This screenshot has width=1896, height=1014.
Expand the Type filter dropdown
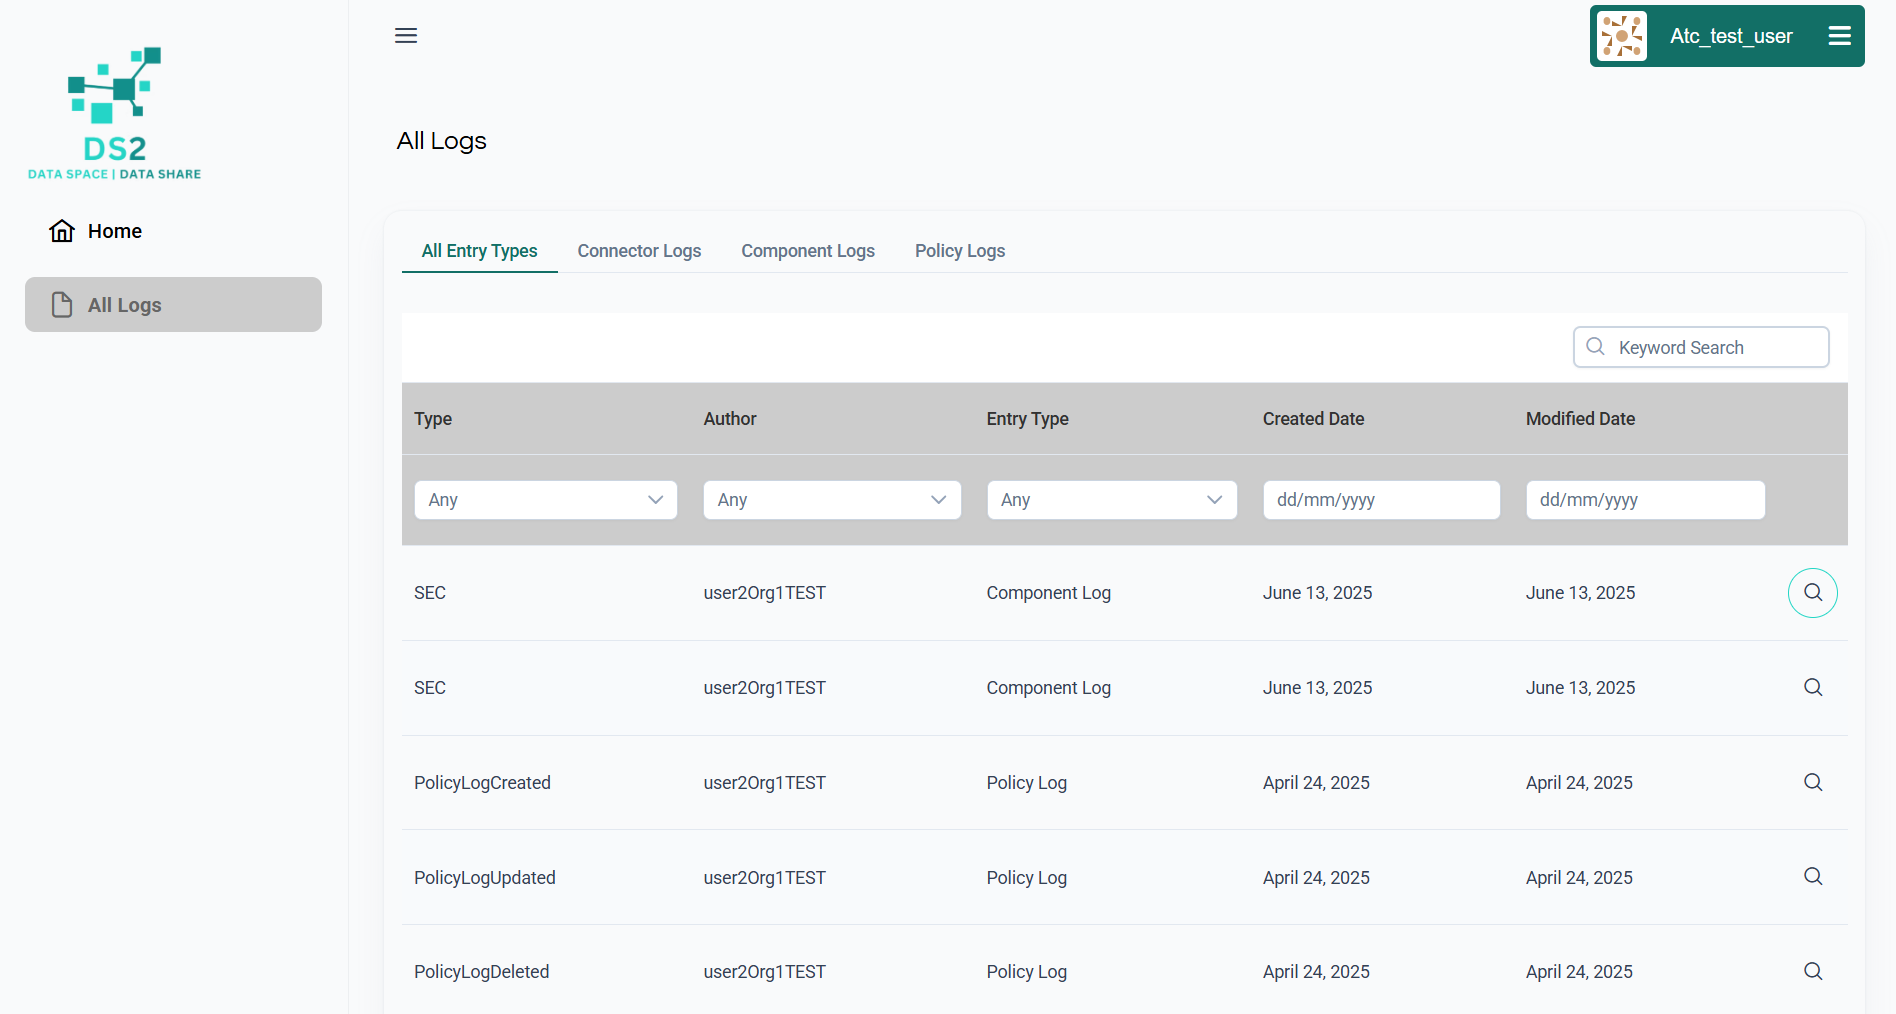point(545,500)
